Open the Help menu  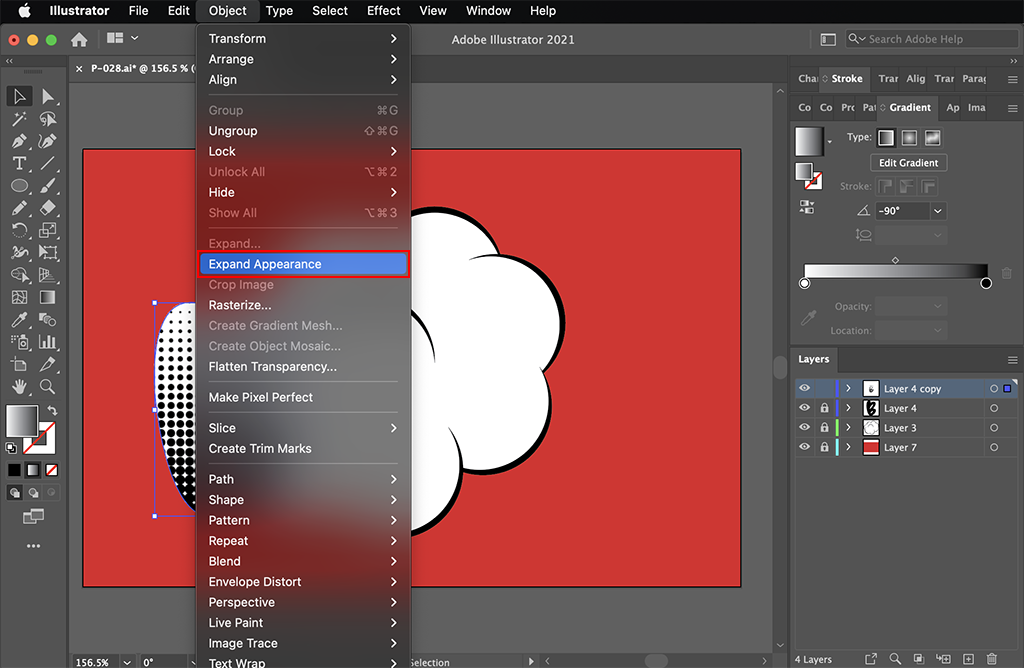click(x=543, y=10)
